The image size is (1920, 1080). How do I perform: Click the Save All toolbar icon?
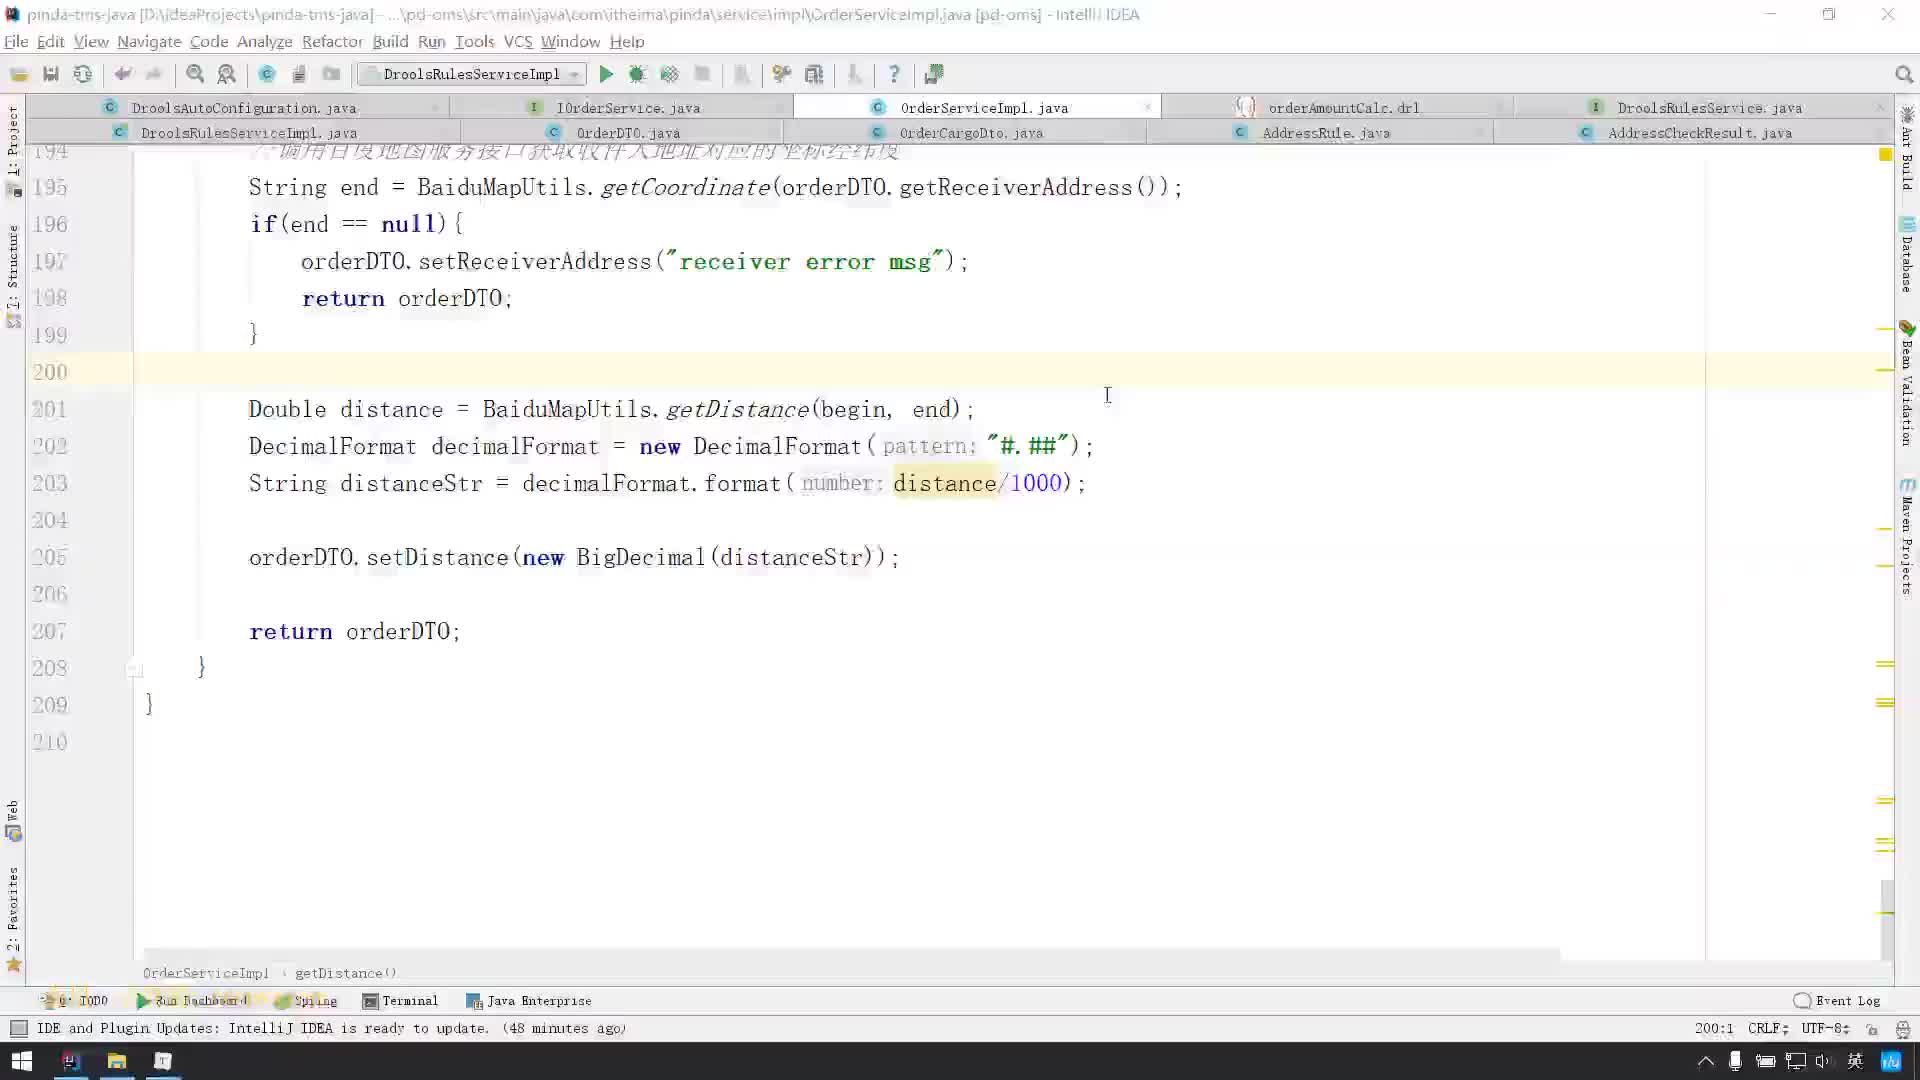click(x=51, y=74)
